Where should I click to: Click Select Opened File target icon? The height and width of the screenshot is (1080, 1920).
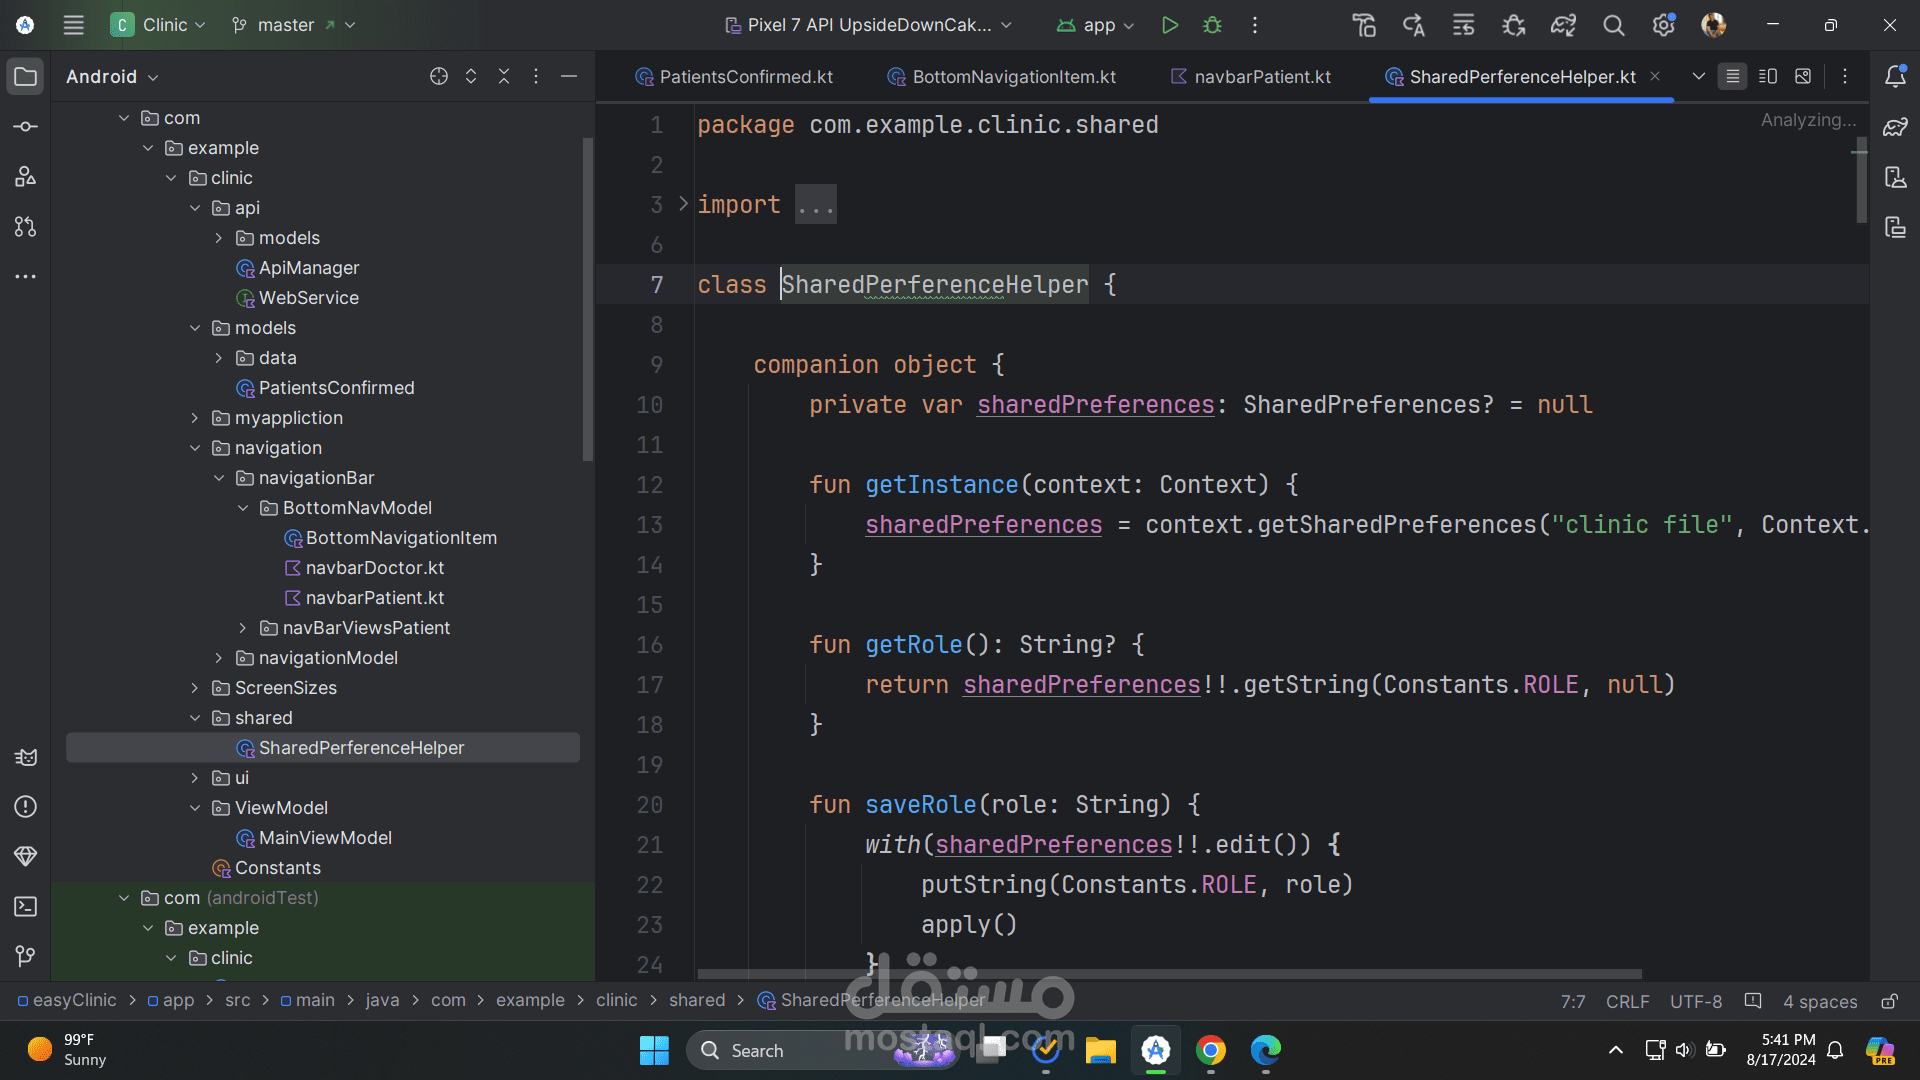[438, 76]
